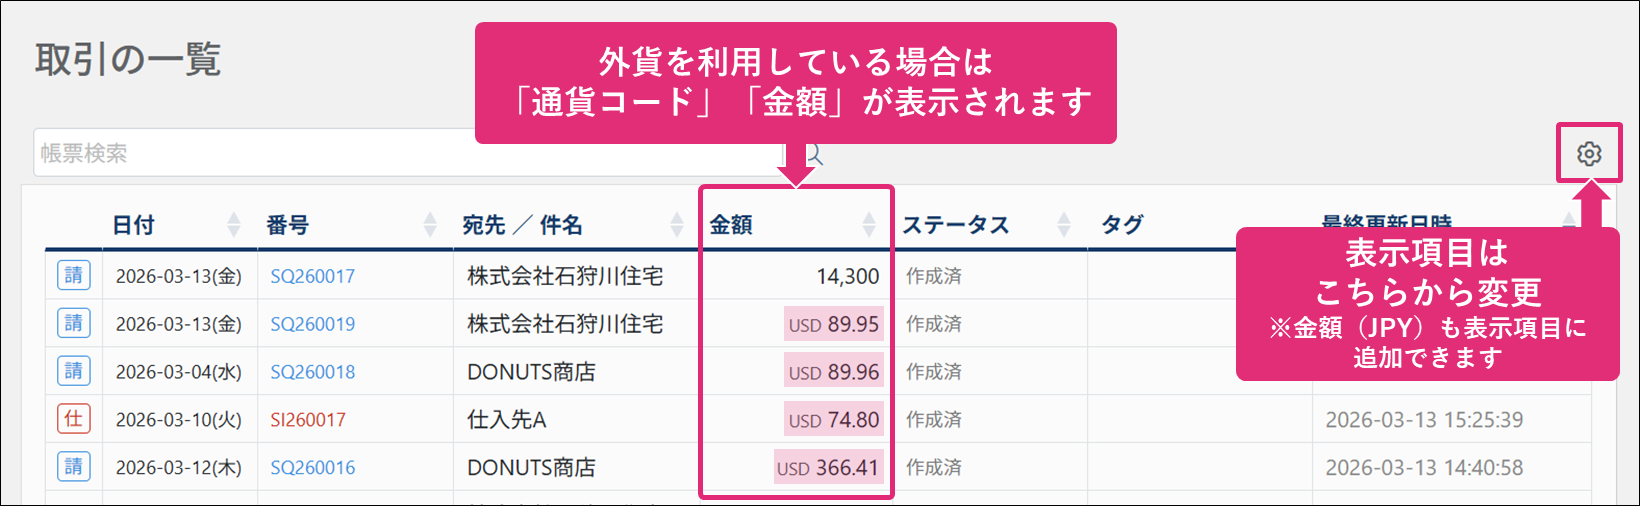Click the 請 icon for SQ260018
Viewport: 1640px width, 506px height.
pyautogui.click(x=74, y=371)
